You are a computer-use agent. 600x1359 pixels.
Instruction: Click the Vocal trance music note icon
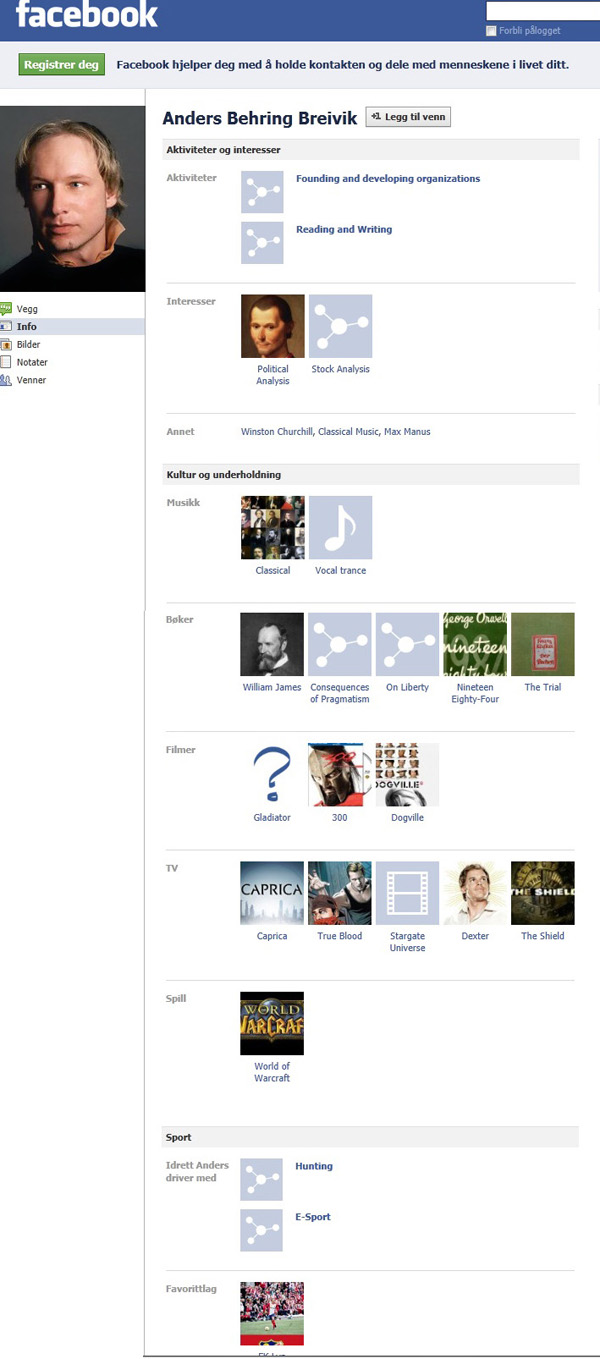coord(340,527)
